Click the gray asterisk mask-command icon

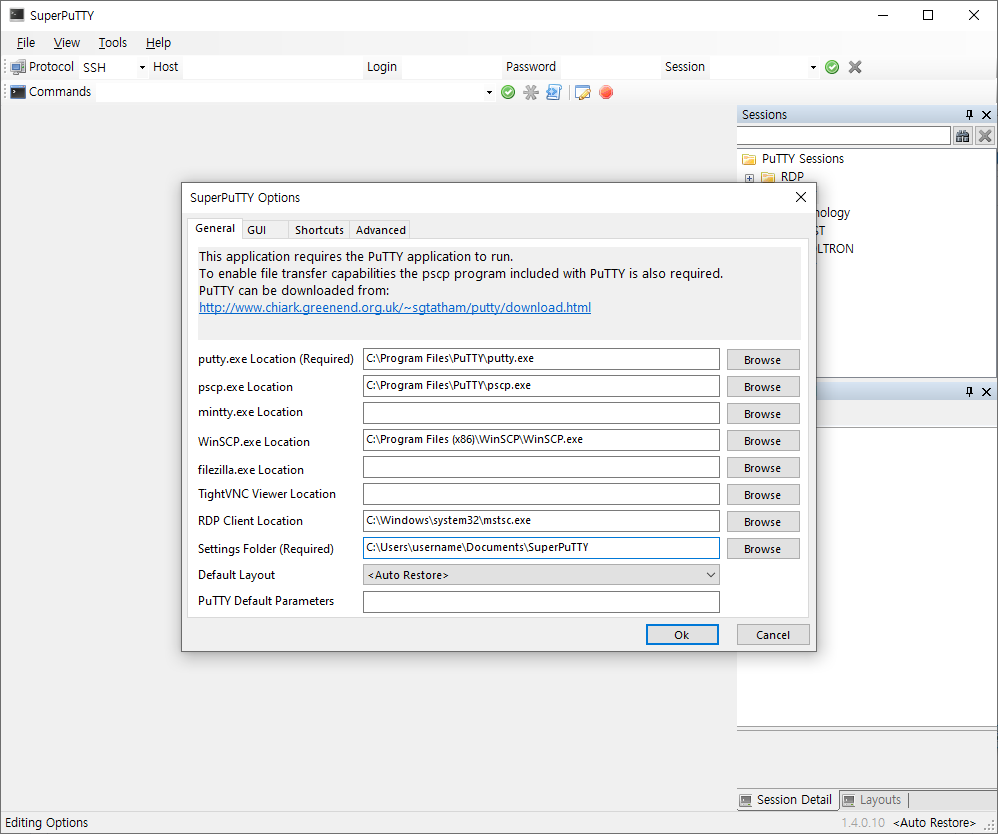[531, 92]
